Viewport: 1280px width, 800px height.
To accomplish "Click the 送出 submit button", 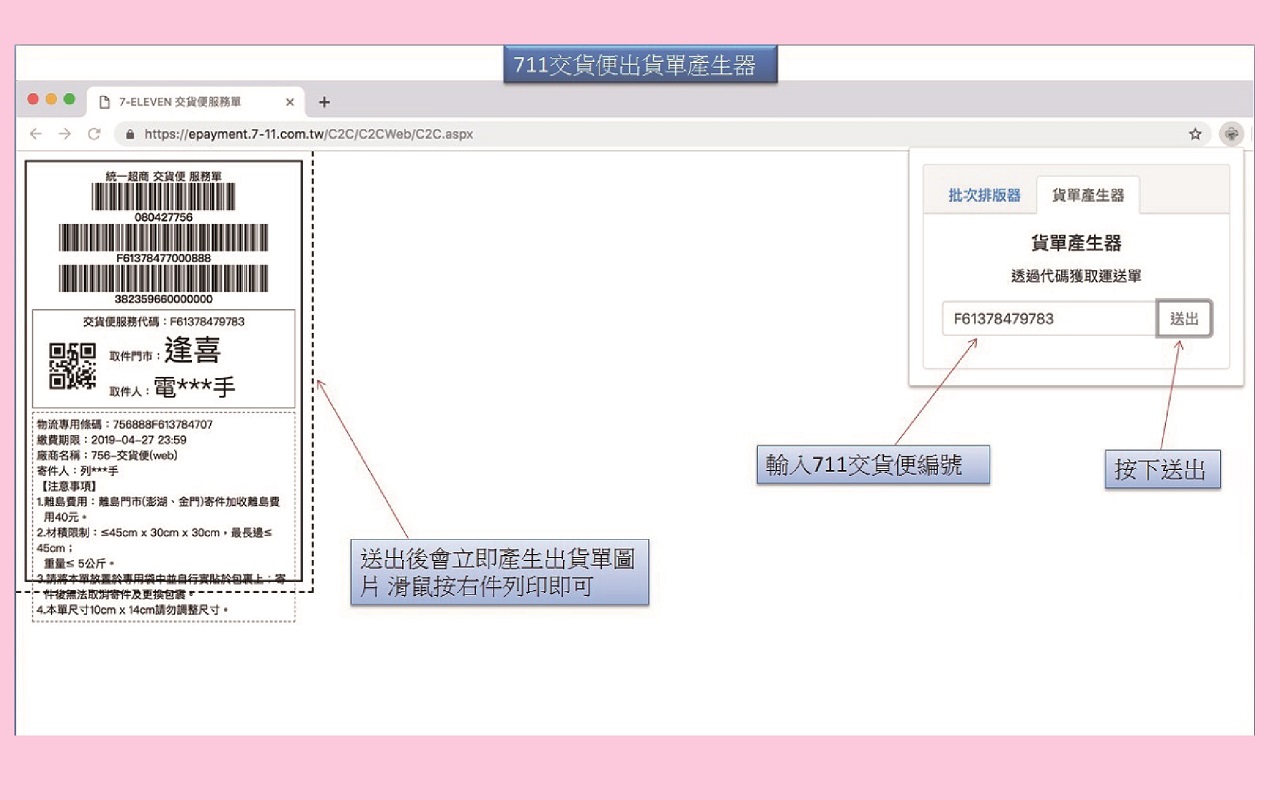I will coord(1184,319).
